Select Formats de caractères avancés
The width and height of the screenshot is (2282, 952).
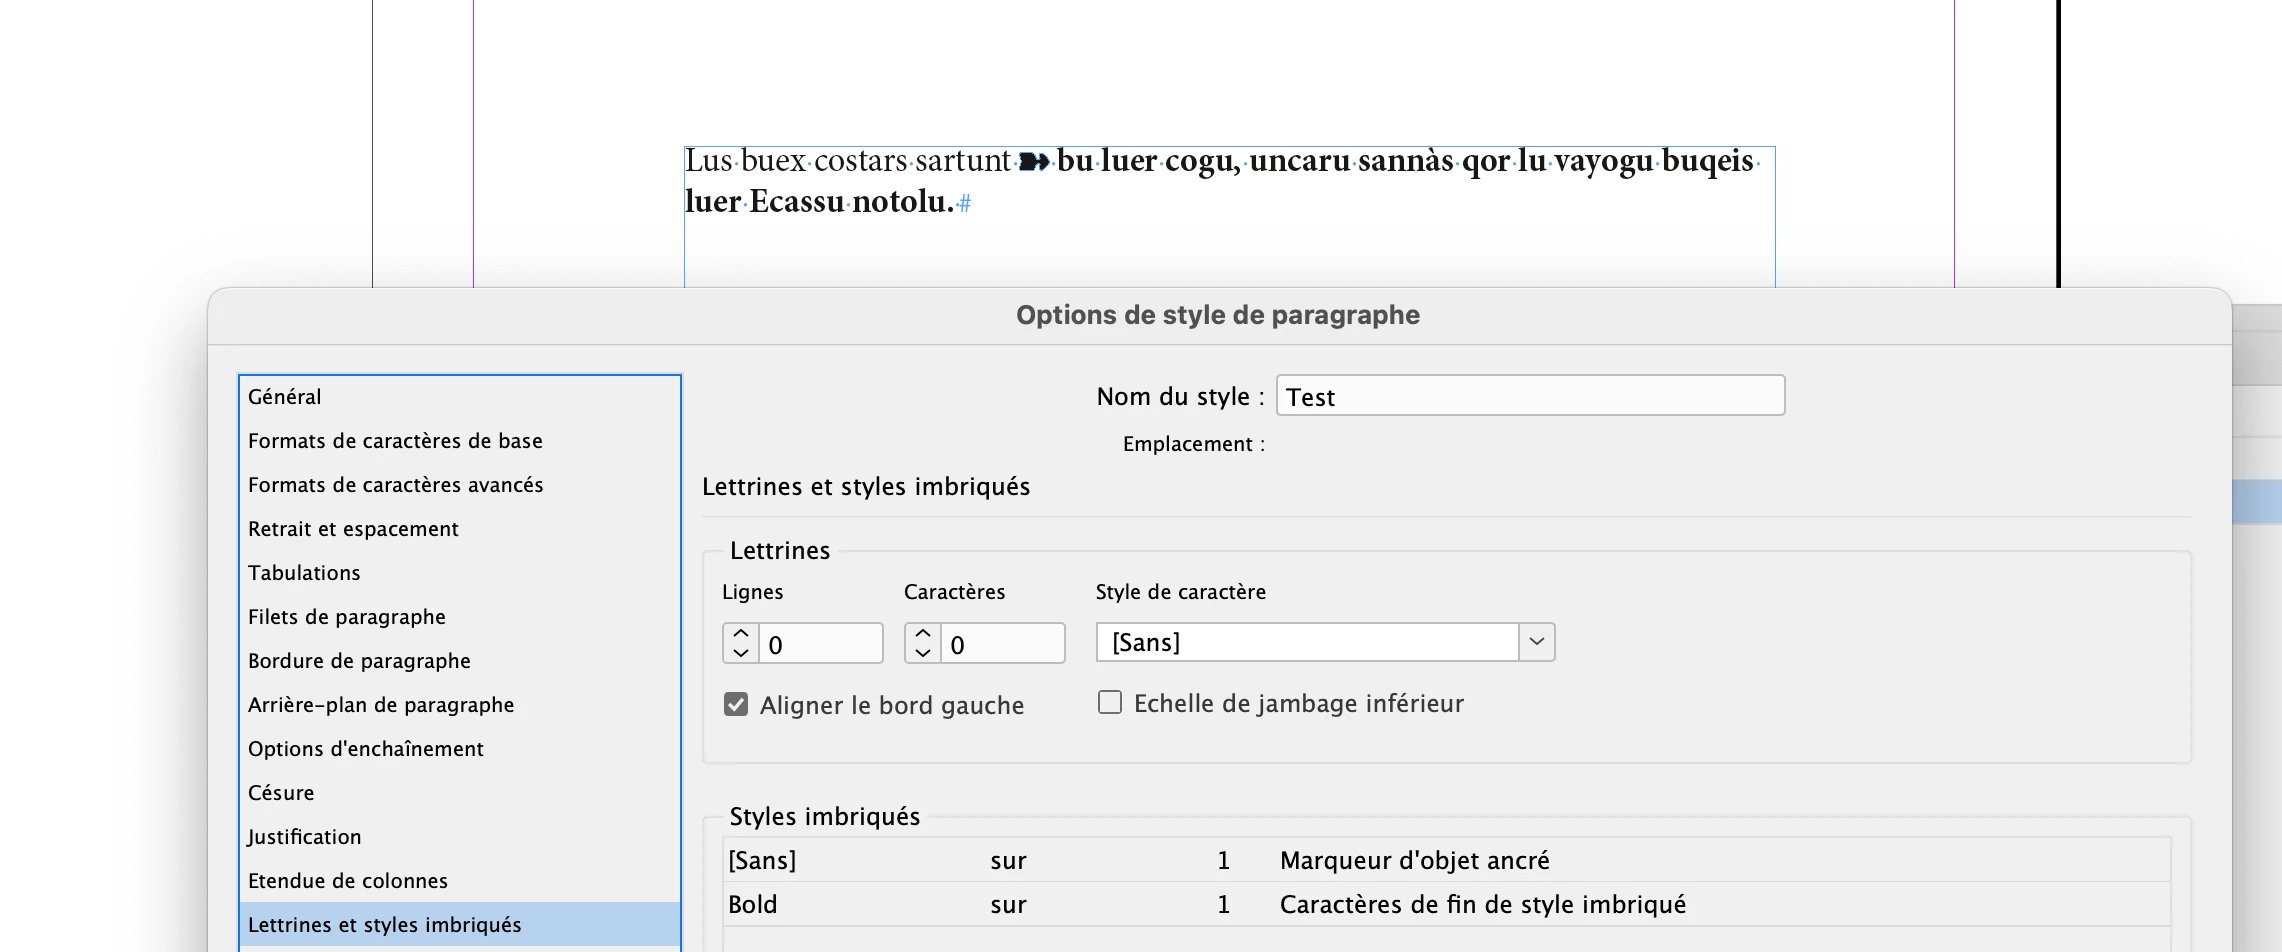point(395,485)
